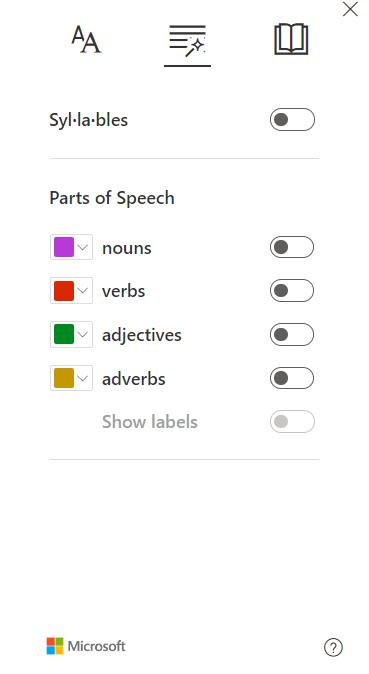Turn on nouns highlighting
The image size is (369, 674).
pos(292,247)
